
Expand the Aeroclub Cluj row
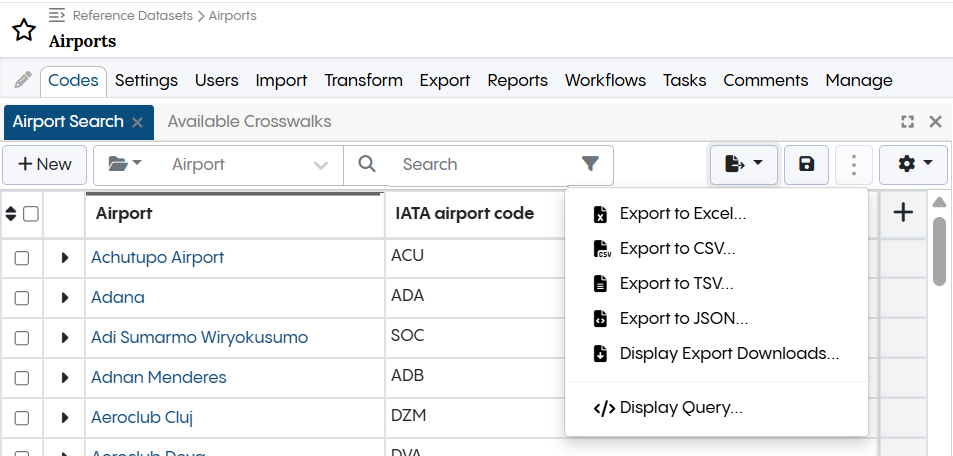(65, 418)
